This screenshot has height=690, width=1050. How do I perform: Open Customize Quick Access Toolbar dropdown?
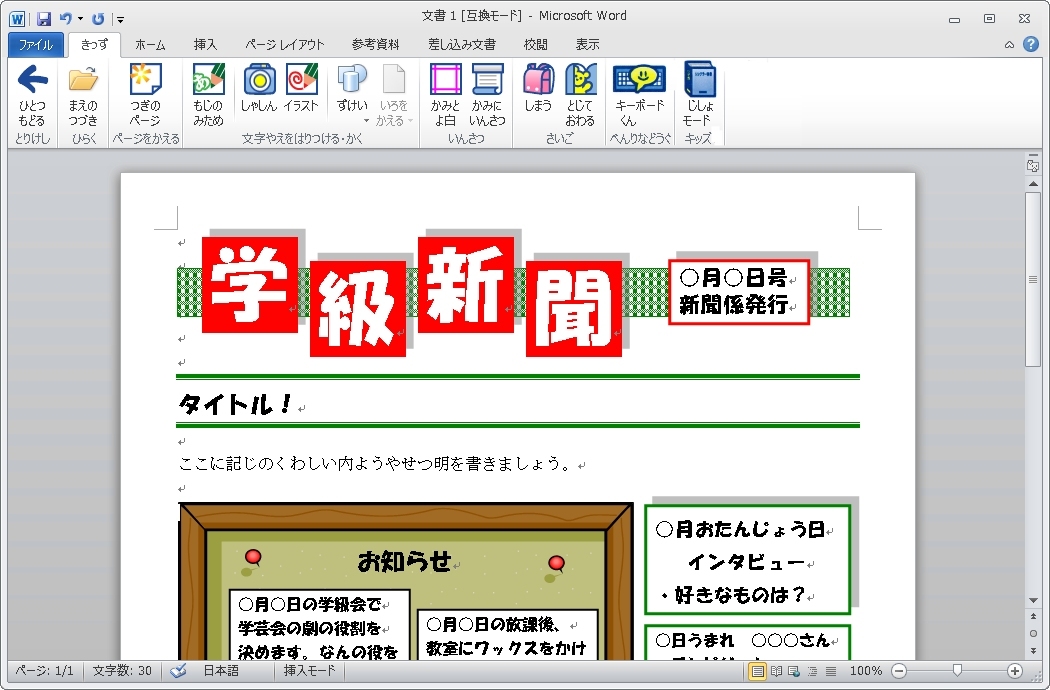[x=121, y=19]
